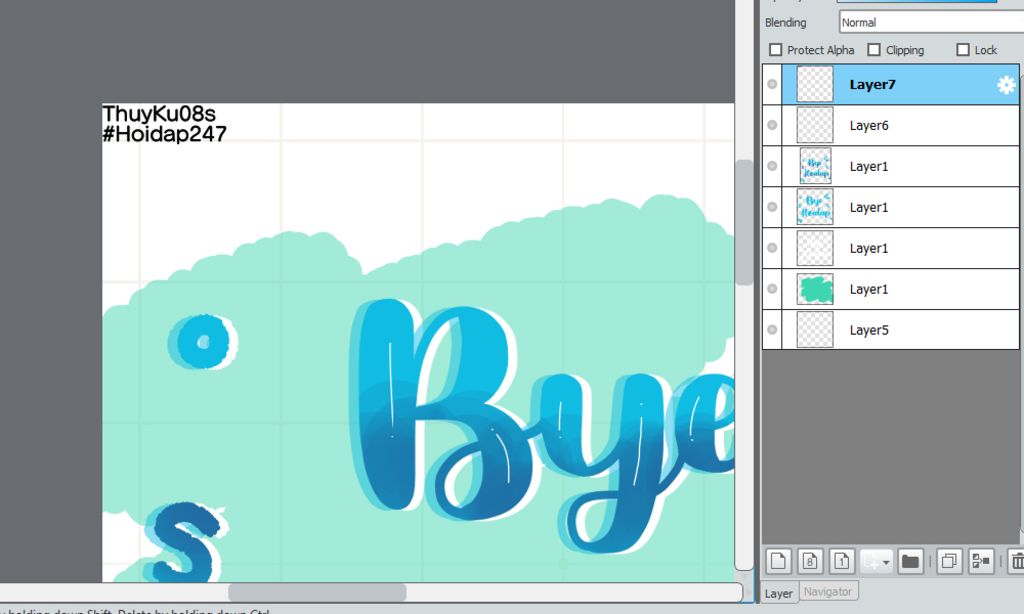Add a new 8-bit layer

click(x=810, y=561)
